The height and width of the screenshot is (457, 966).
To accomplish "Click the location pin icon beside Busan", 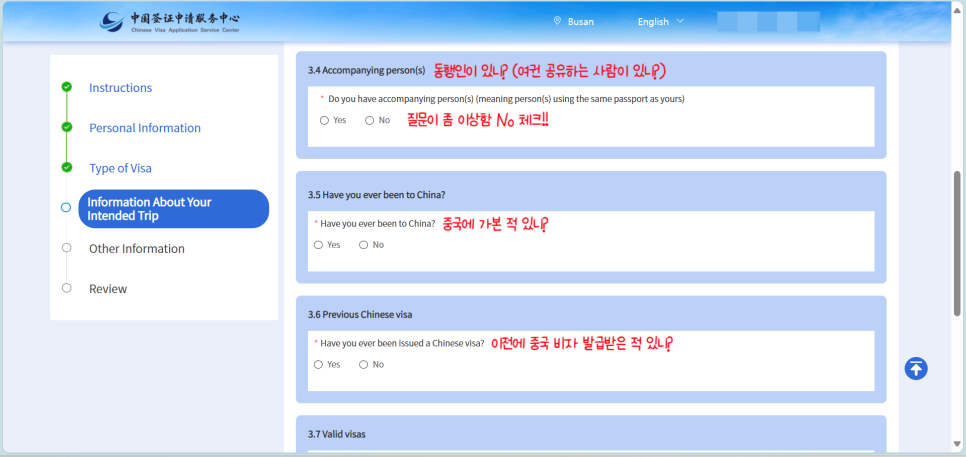I will point(557,21).
